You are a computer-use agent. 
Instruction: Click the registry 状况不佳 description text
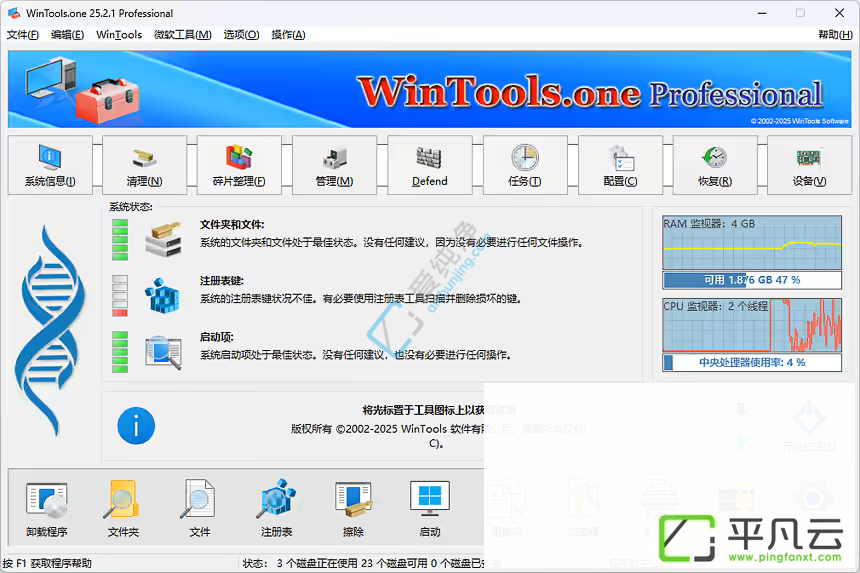[x=360, y=298]
